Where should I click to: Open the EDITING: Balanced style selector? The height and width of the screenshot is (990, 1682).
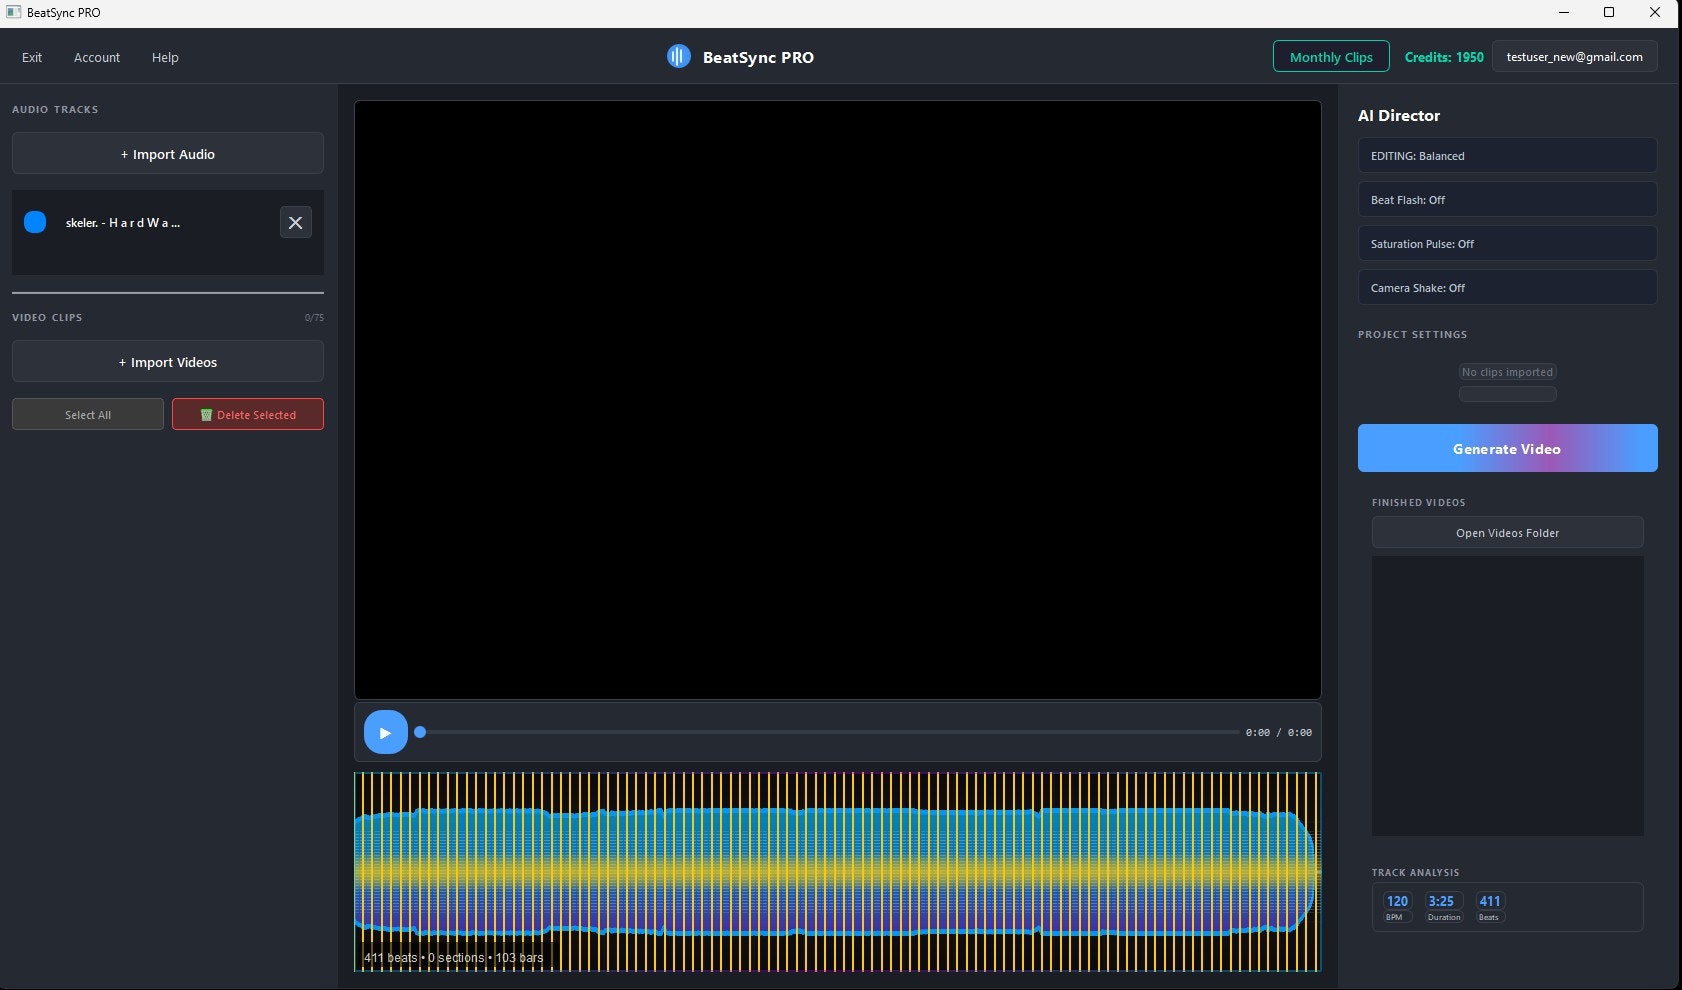[x=1507, y=155]
